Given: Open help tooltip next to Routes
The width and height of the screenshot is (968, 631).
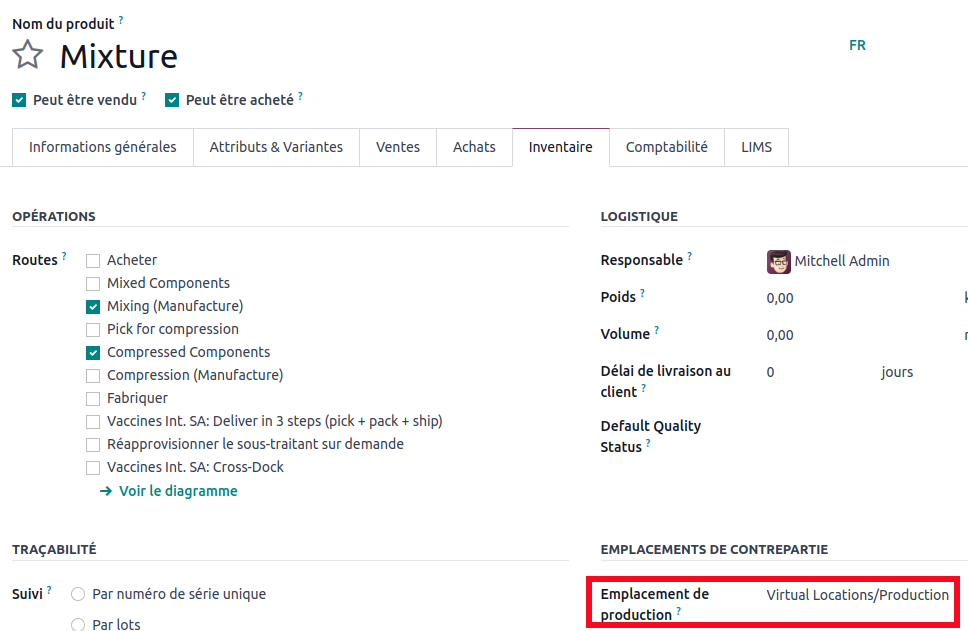Looking at the screenshot, I should tap(64, 257).
